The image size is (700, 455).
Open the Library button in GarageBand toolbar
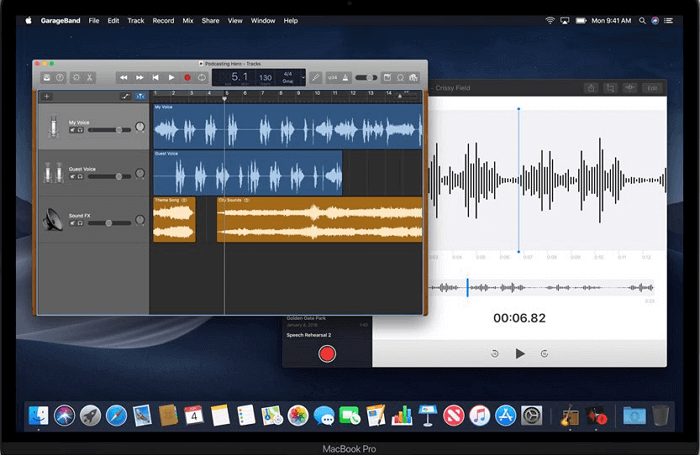tap(46, 77)
